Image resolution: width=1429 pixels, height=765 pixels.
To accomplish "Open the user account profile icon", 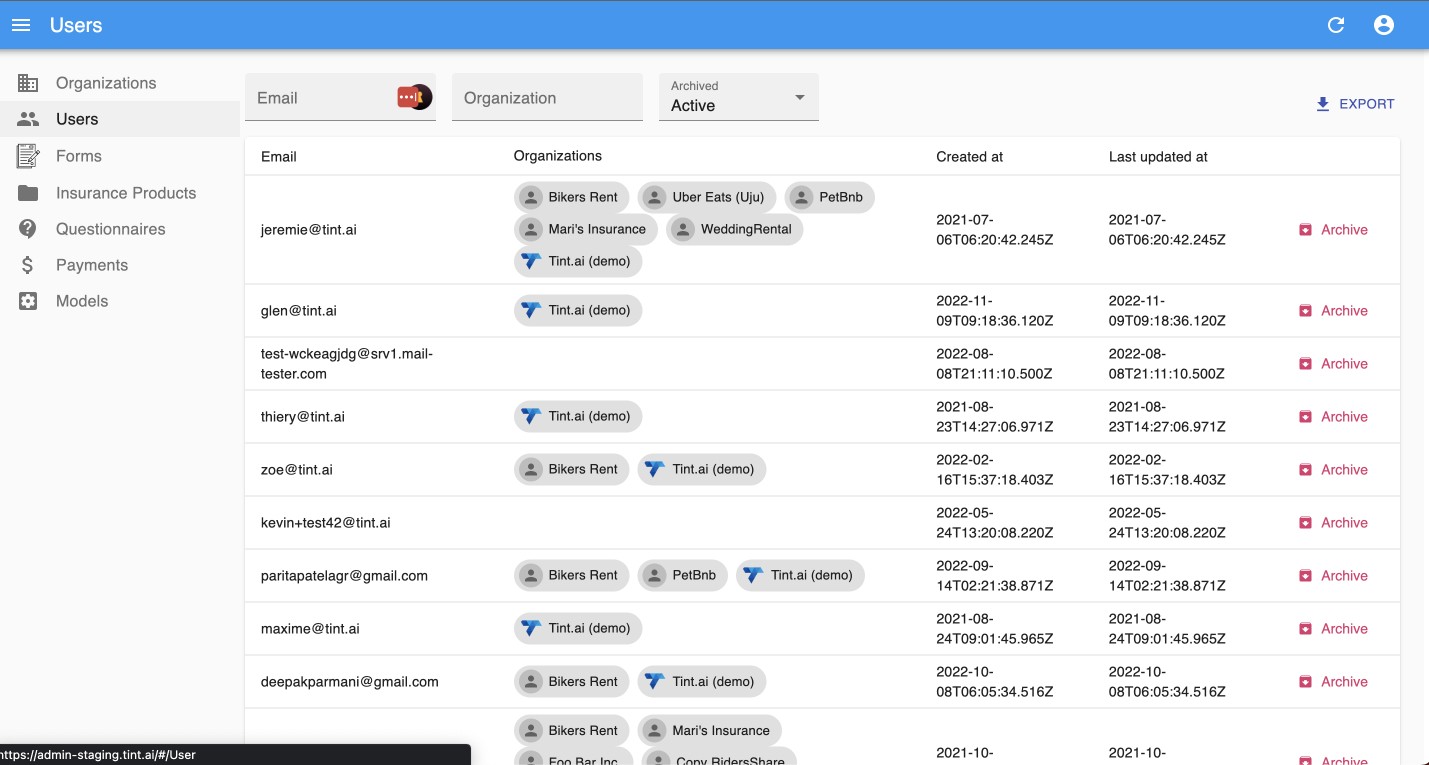I will click(1384, 25).
